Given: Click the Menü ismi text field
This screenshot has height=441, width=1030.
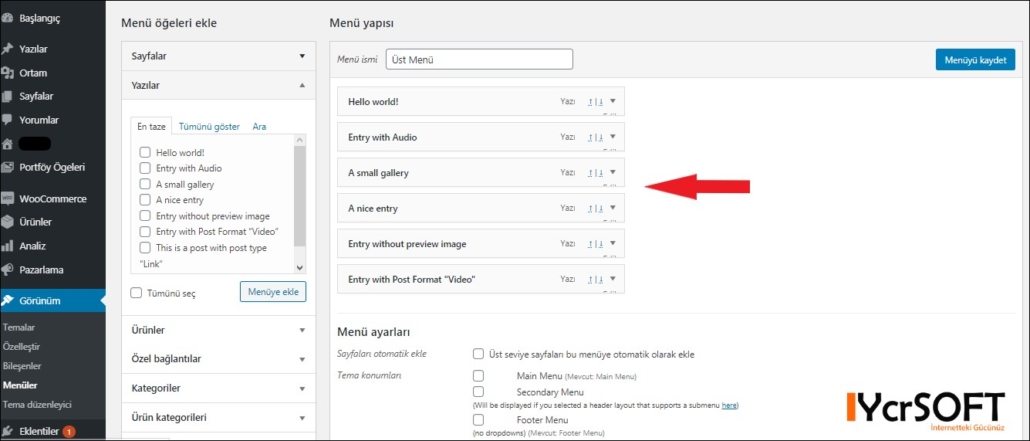Looking at the screenshot, I should 480,59.
